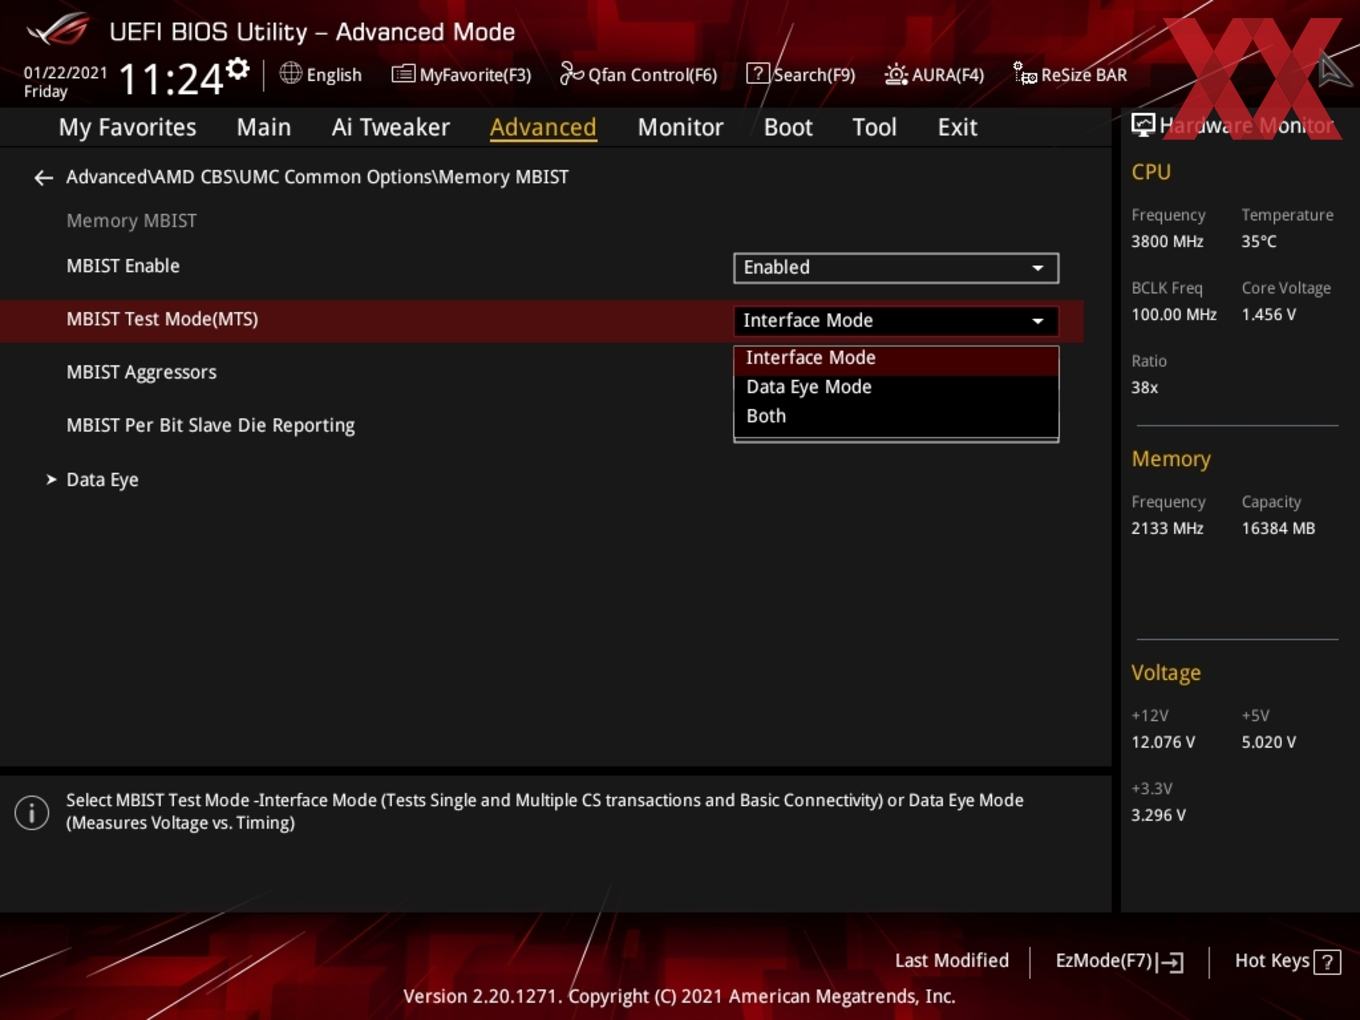Change language via English button
This screenshot has width=1360, height=1020.
pyautogui.click(x=321, y=74)
